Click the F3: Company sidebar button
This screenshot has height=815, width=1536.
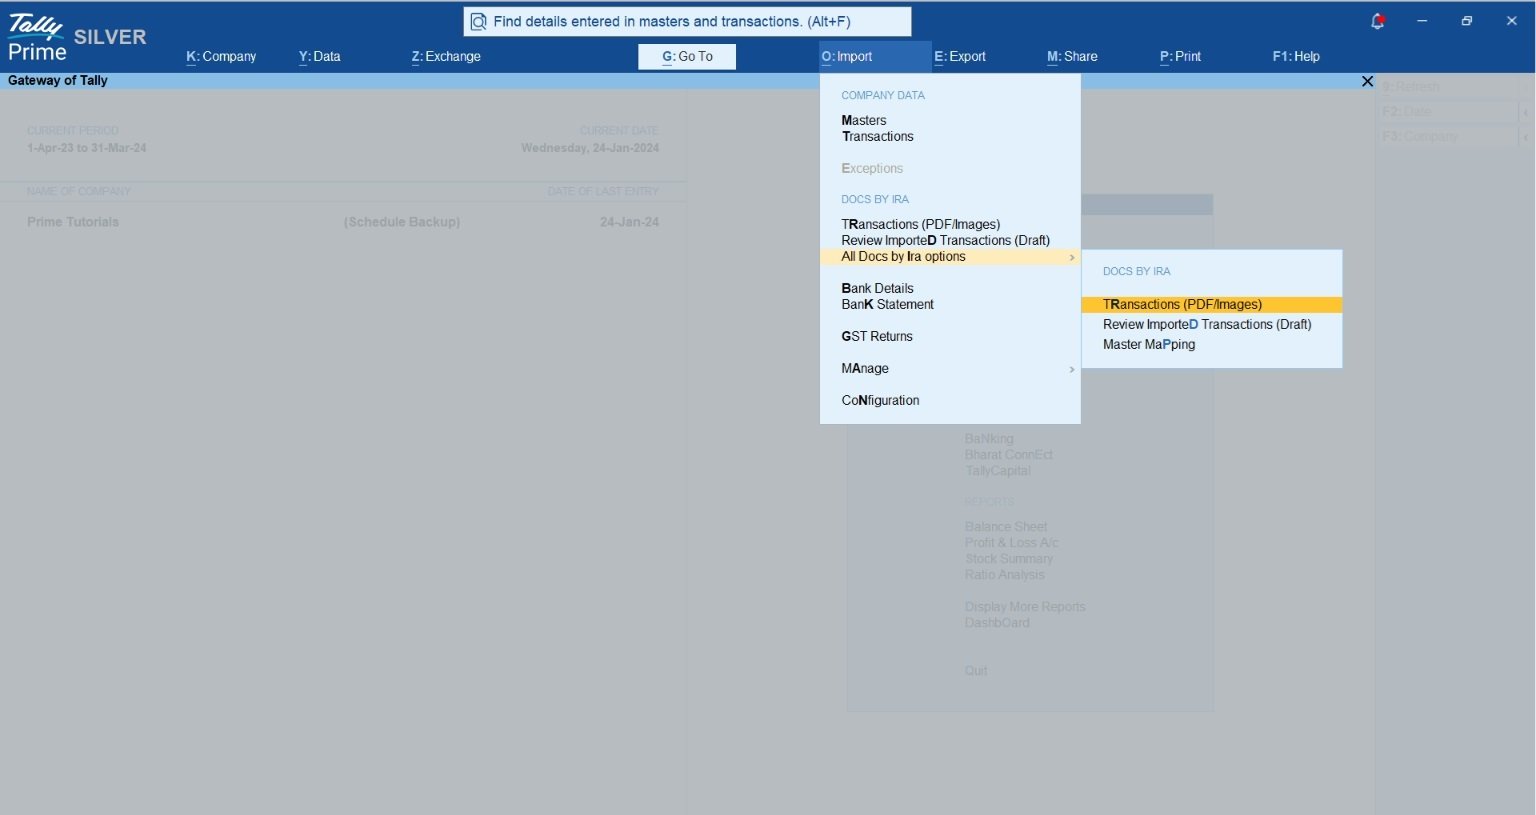[x=1447, y=136]
